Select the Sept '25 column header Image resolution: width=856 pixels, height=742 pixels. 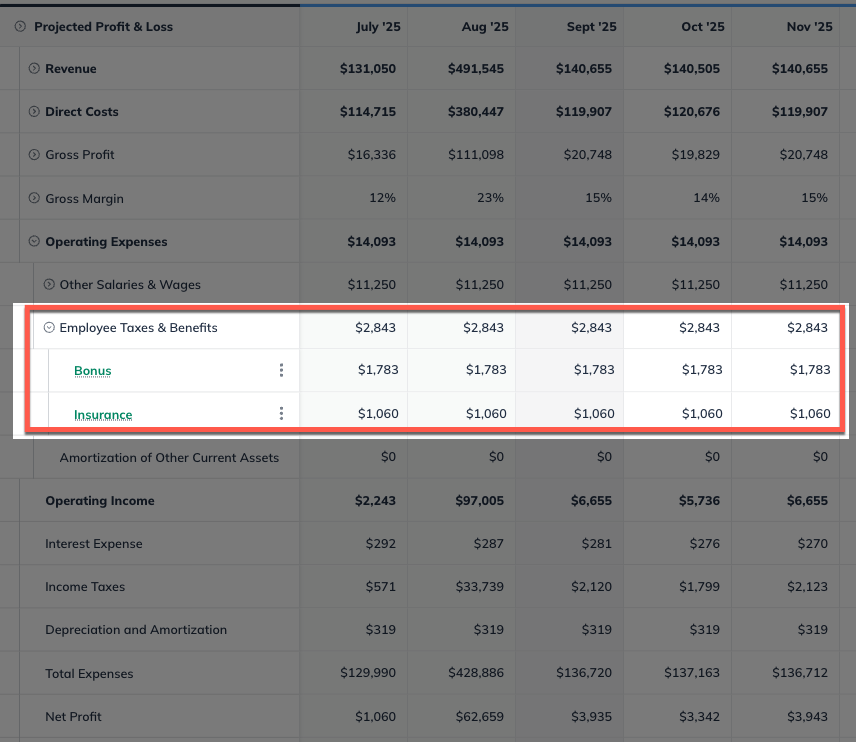(591, 27)
